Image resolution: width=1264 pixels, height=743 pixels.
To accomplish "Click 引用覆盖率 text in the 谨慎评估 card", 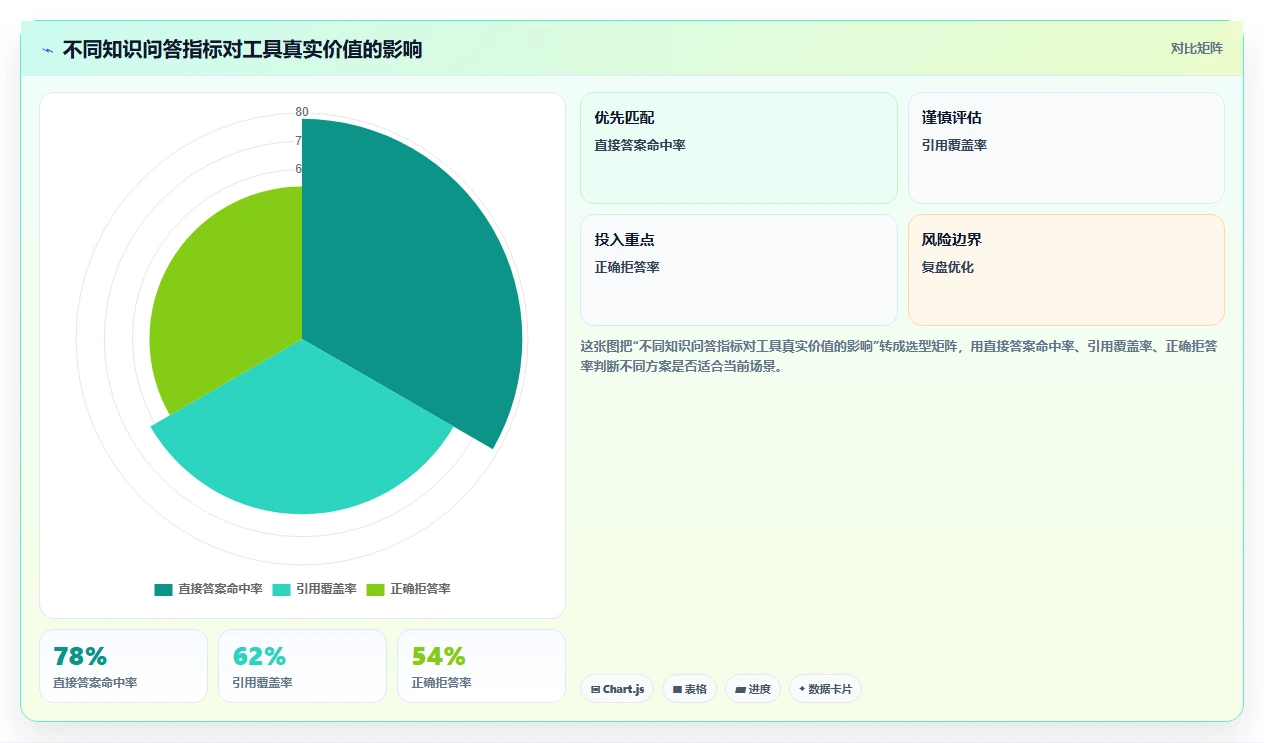I will (954, 145).
